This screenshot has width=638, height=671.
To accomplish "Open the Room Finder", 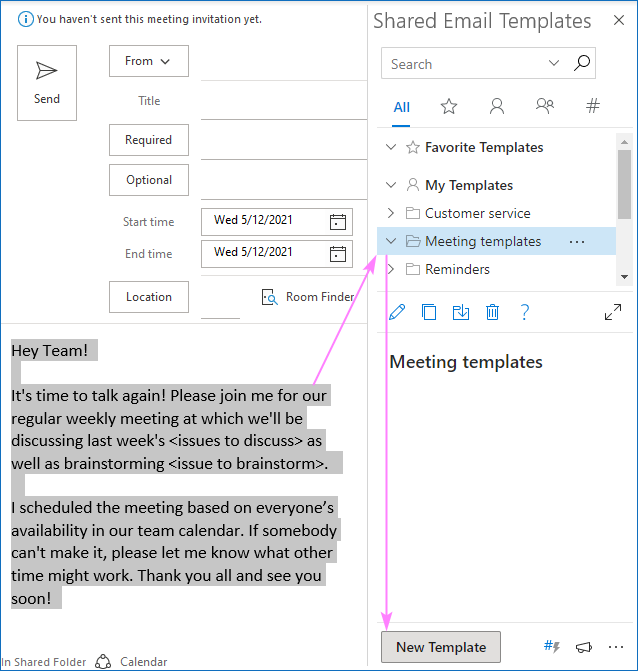I will point(308,297).
